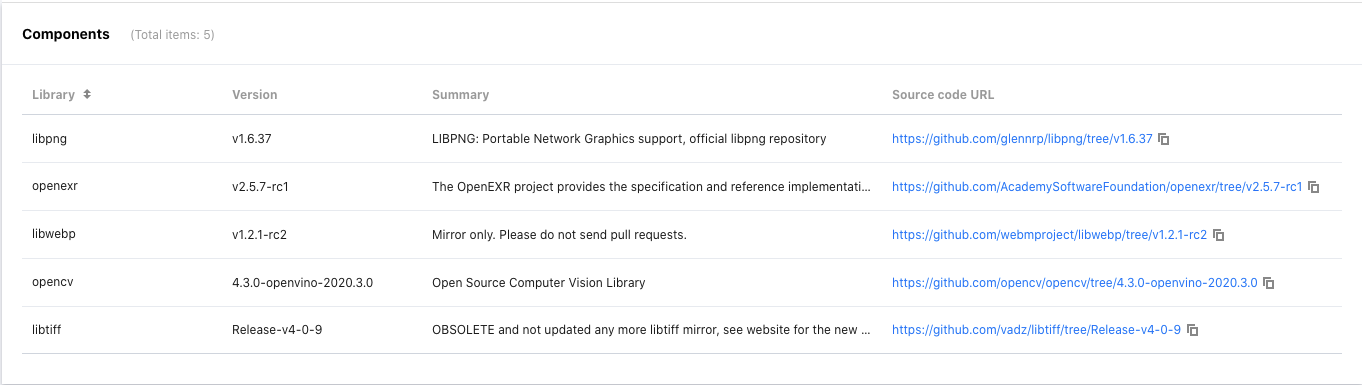Click the Version column header
This screenshot has height=385, width=1362.
[254, 95]
